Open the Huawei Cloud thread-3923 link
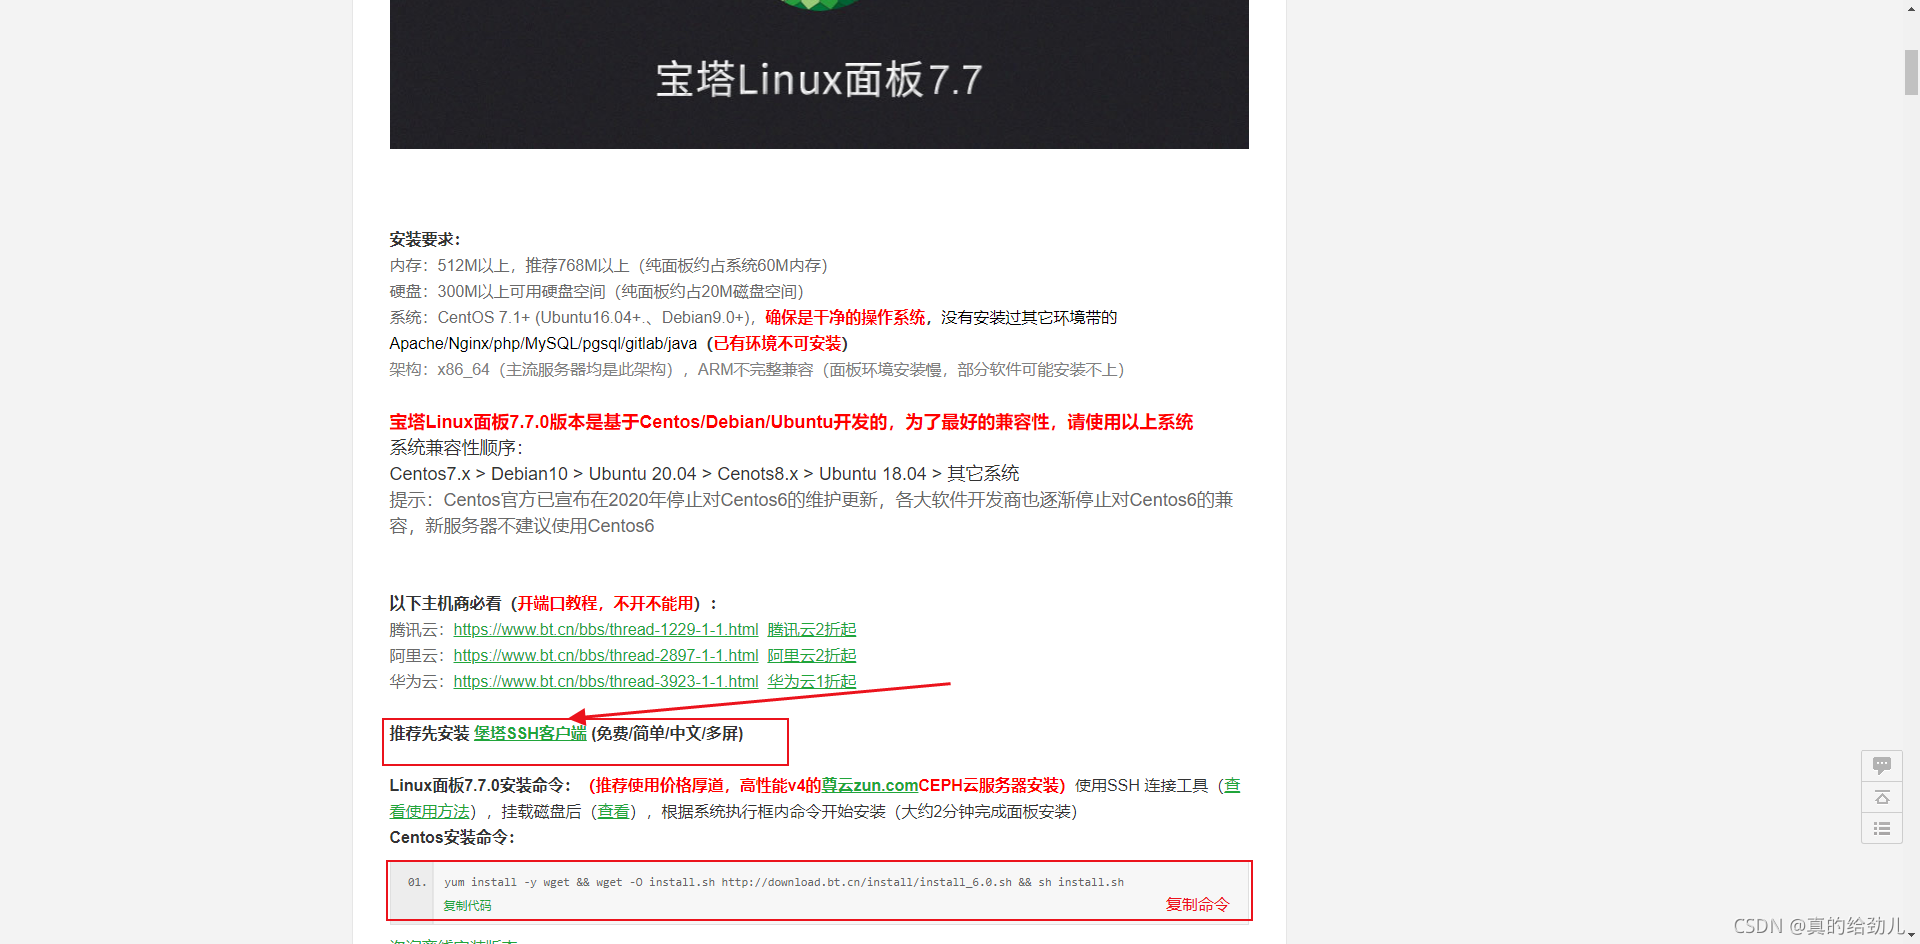This screenshot has height=944, width=1920. coord(606,682)
